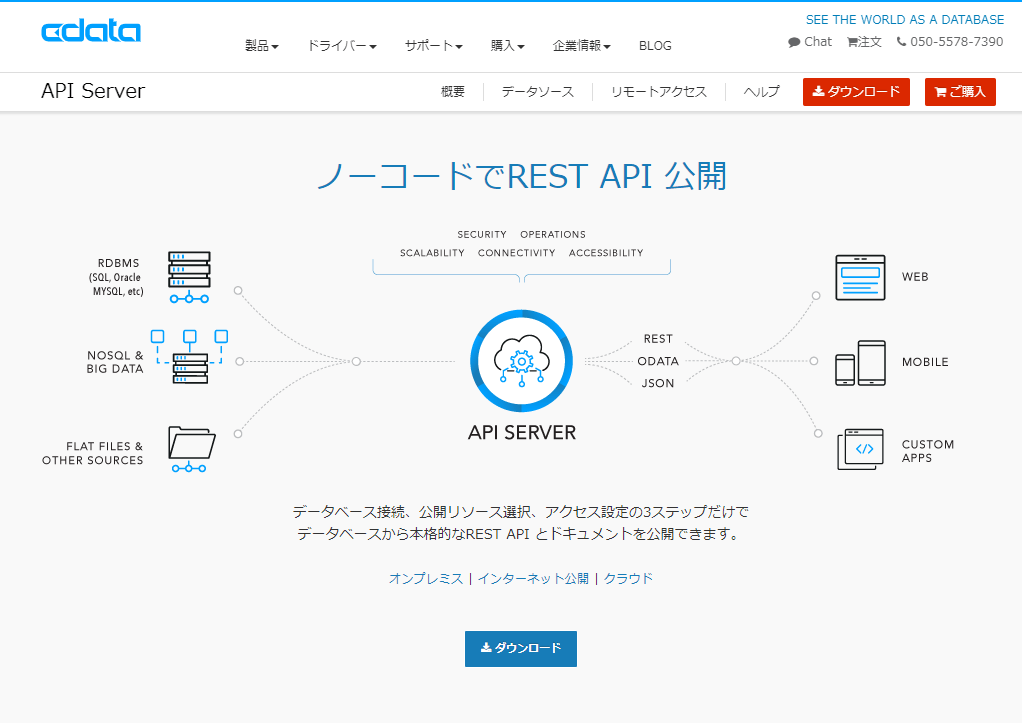This screenshot has height=723, width=1022.
Task: Click the red ご購入 button
Action: tap(960, 92)
